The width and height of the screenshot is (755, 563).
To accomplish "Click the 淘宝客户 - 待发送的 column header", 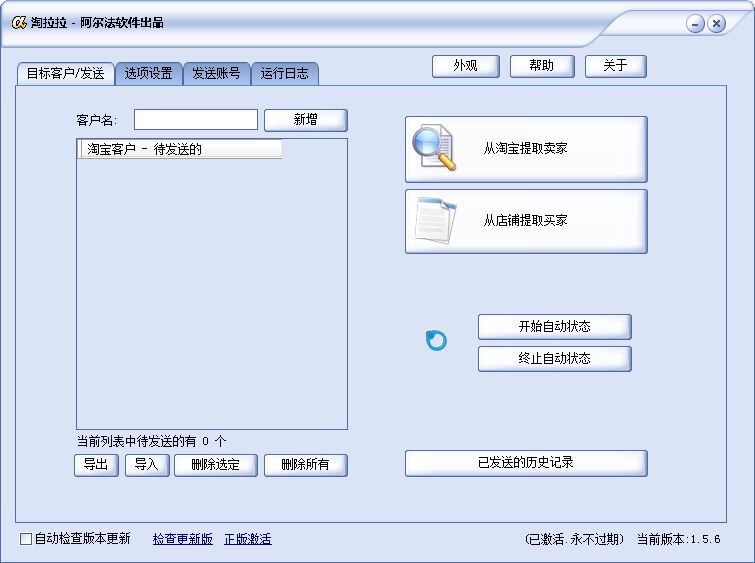I will click(x=180, y=149).
